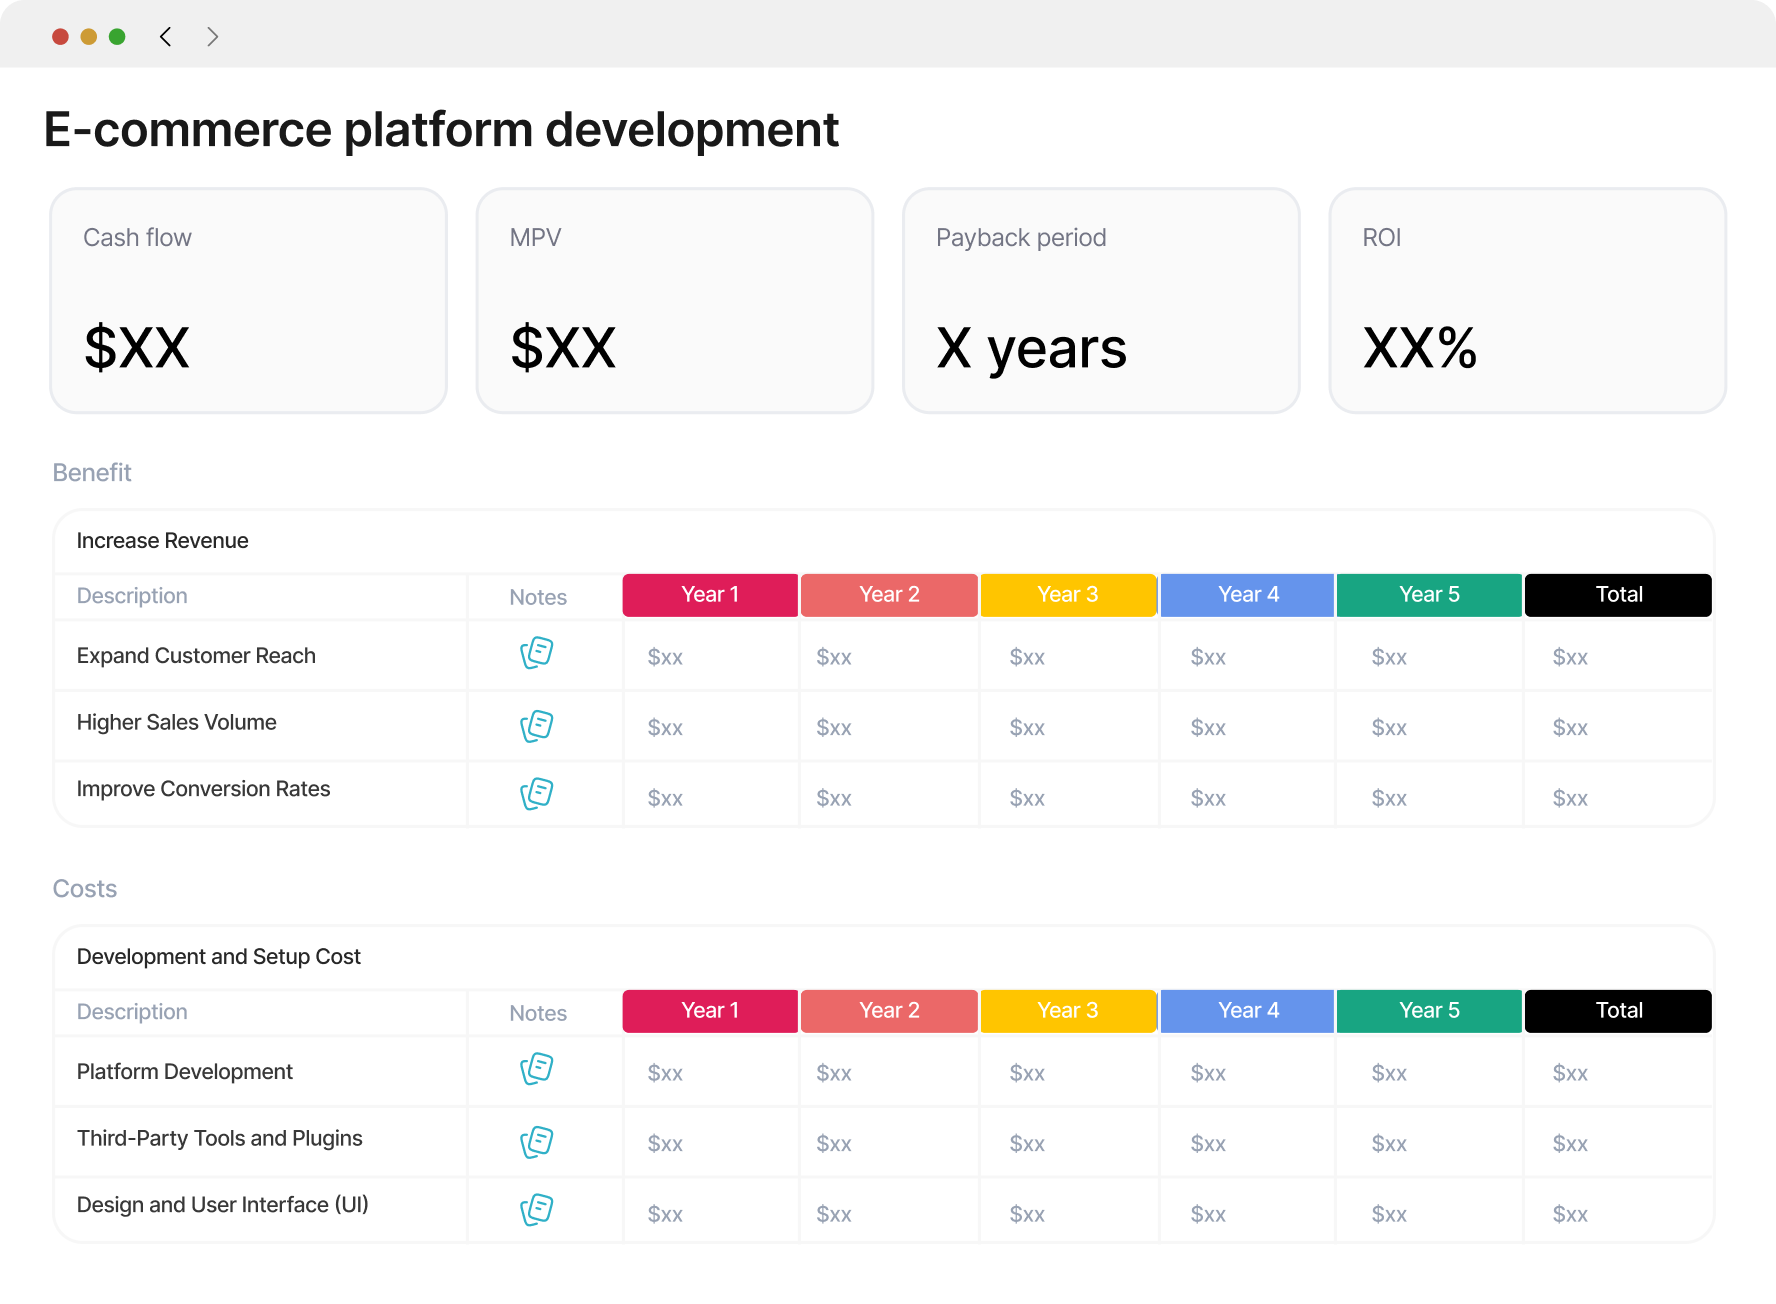Edit Year 5 value for Platform Development
Viewport: 1776px width, 1304px height.
[x=1389, y=1073]
